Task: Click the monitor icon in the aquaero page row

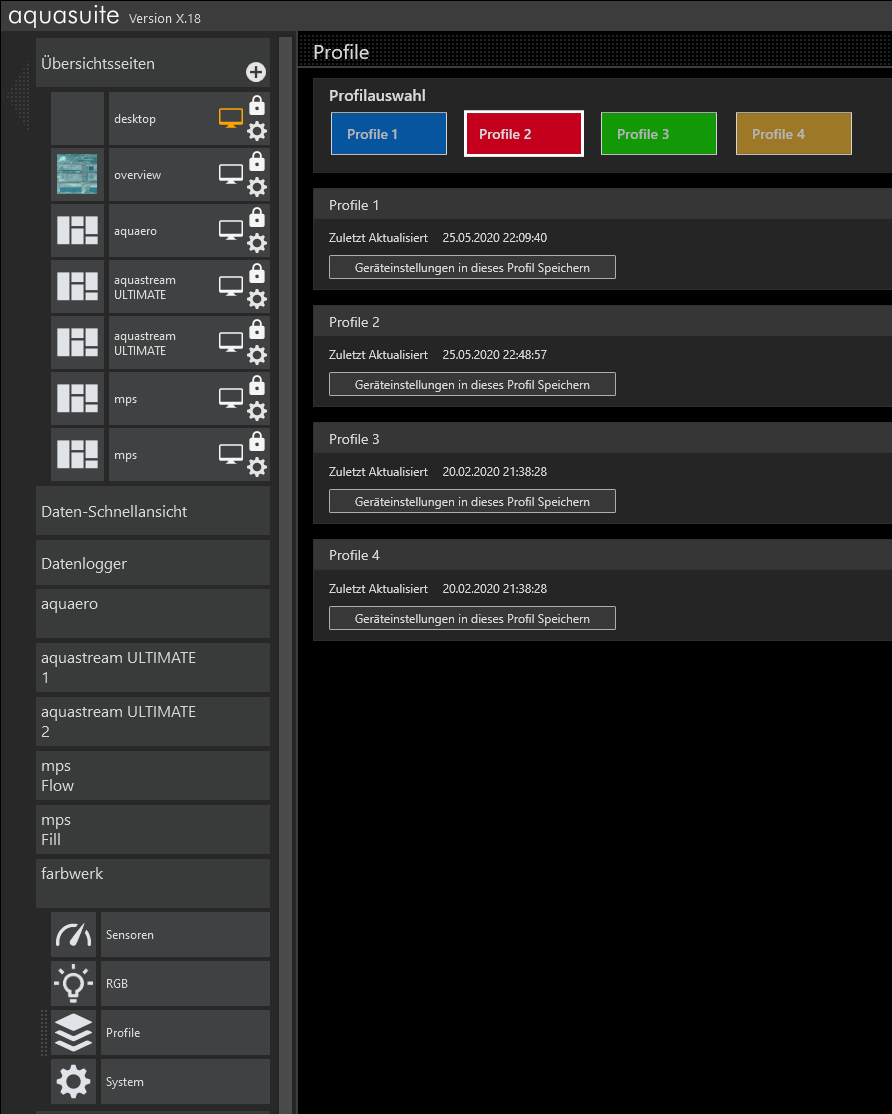Action: (x=231, y=230)
